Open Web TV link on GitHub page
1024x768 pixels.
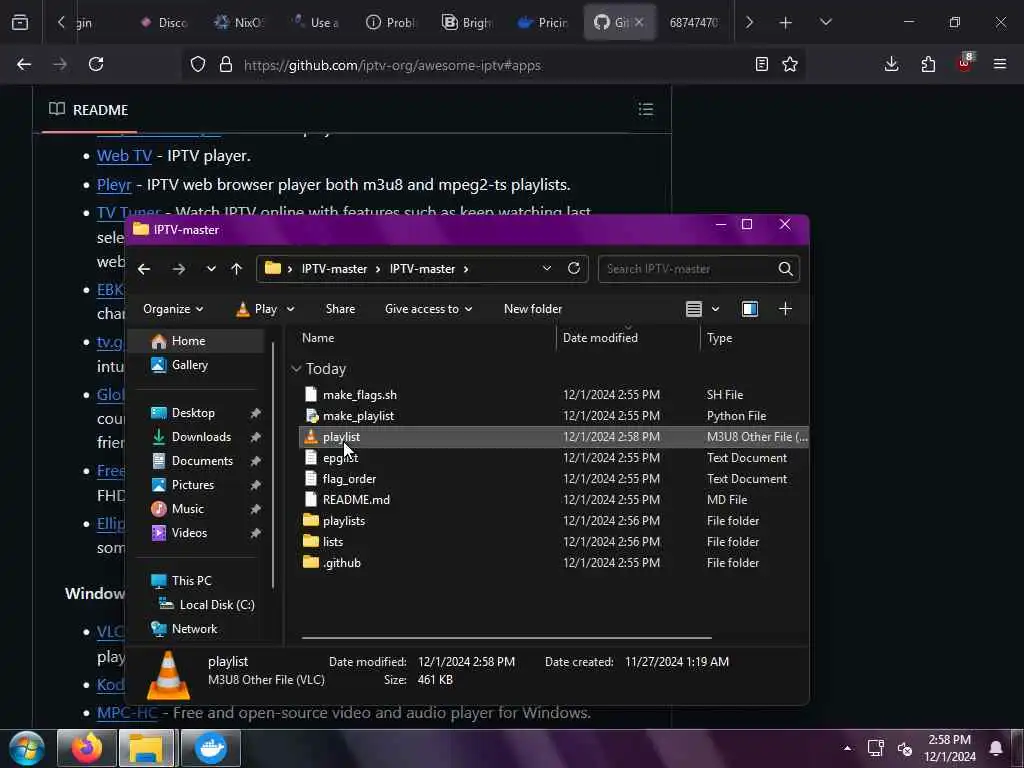tap(124, 156)
